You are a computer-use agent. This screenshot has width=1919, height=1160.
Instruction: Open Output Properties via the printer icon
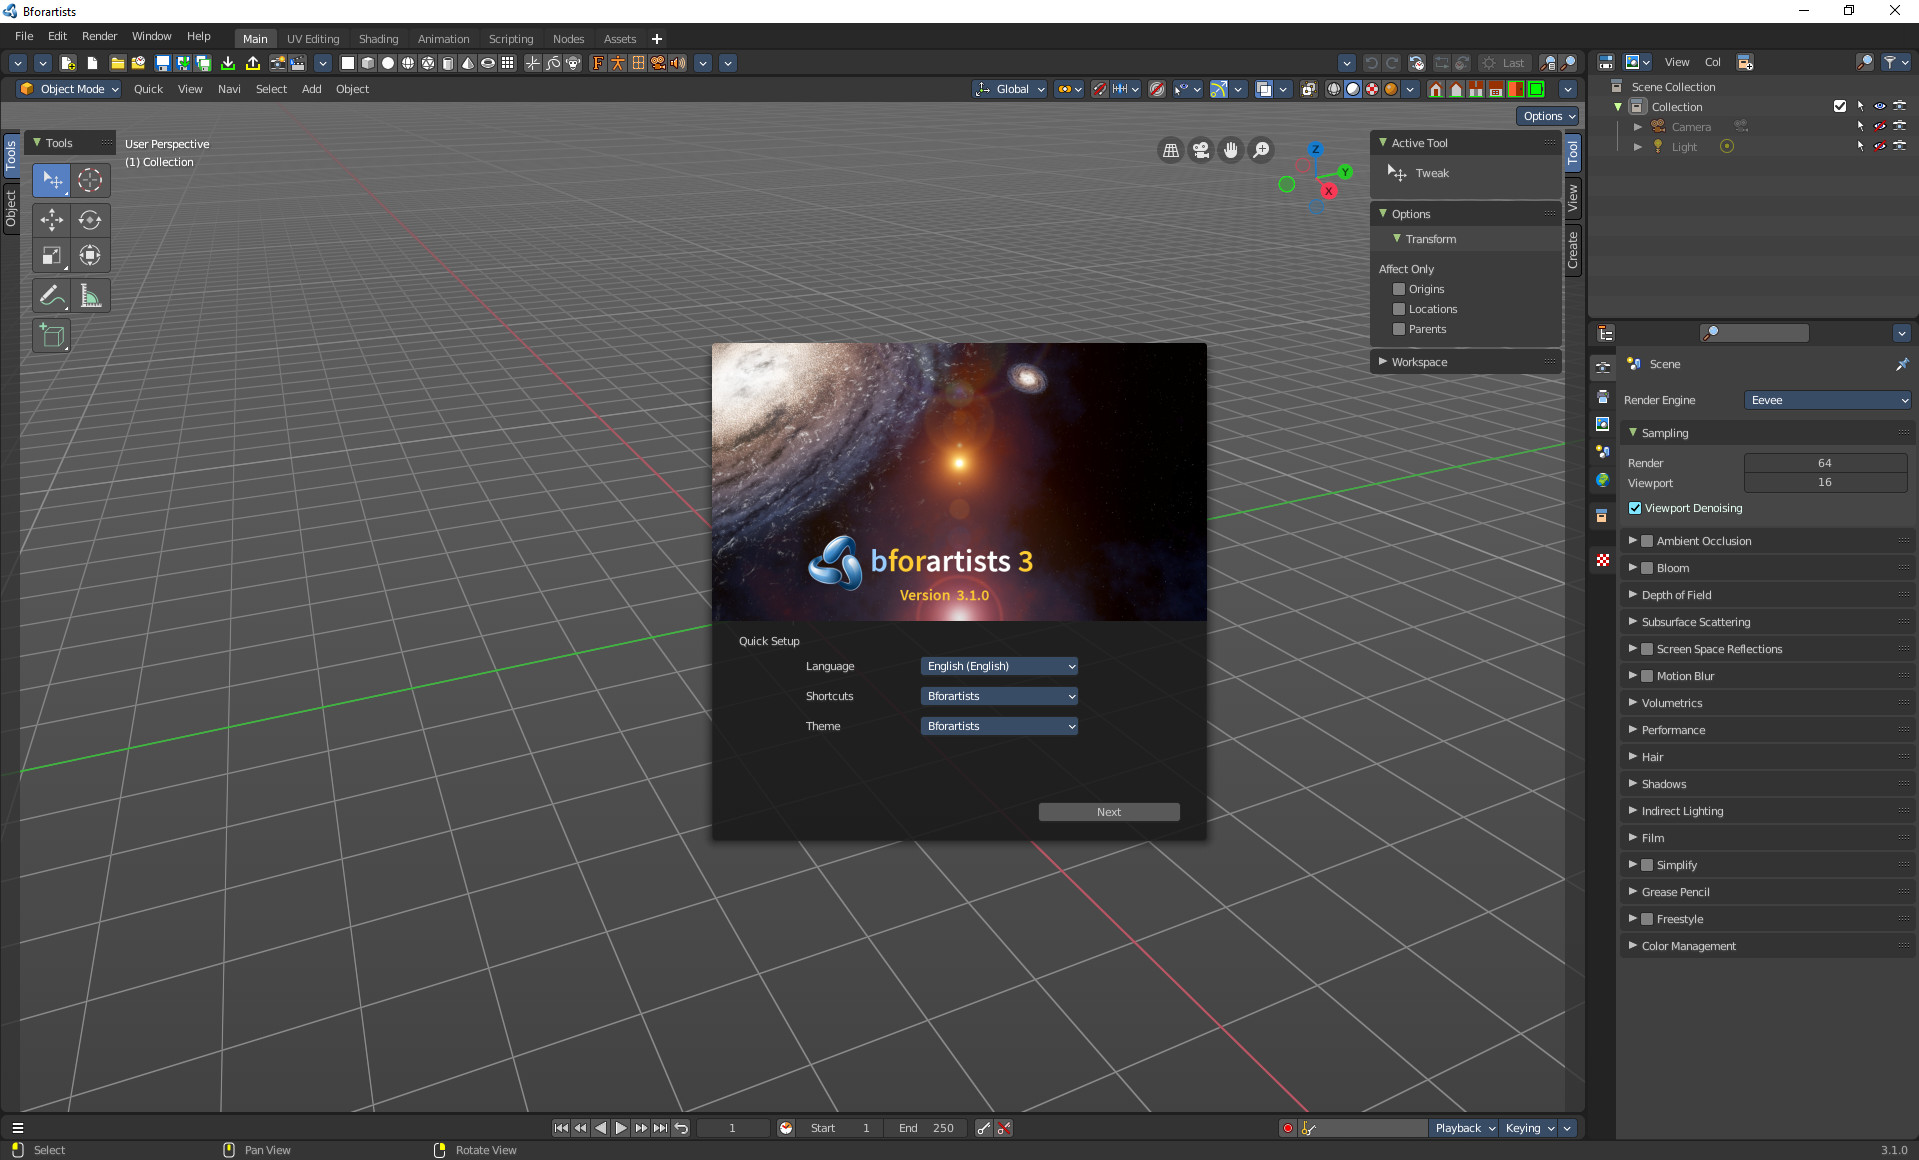coord(1602,396)
